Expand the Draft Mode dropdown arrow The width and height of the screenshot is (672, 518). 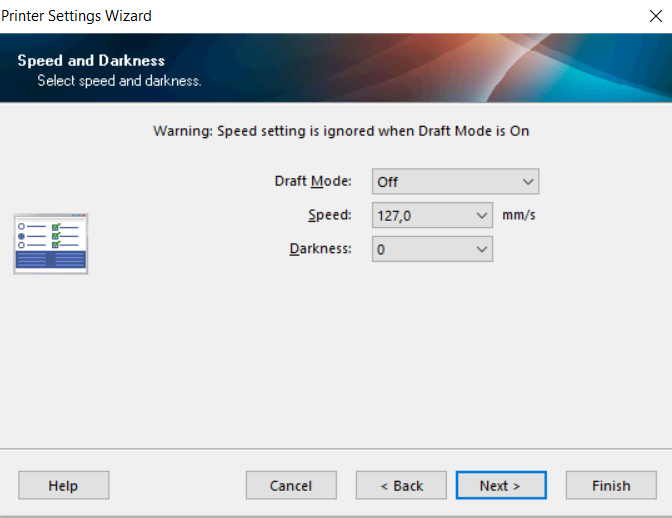coord(528,182)
